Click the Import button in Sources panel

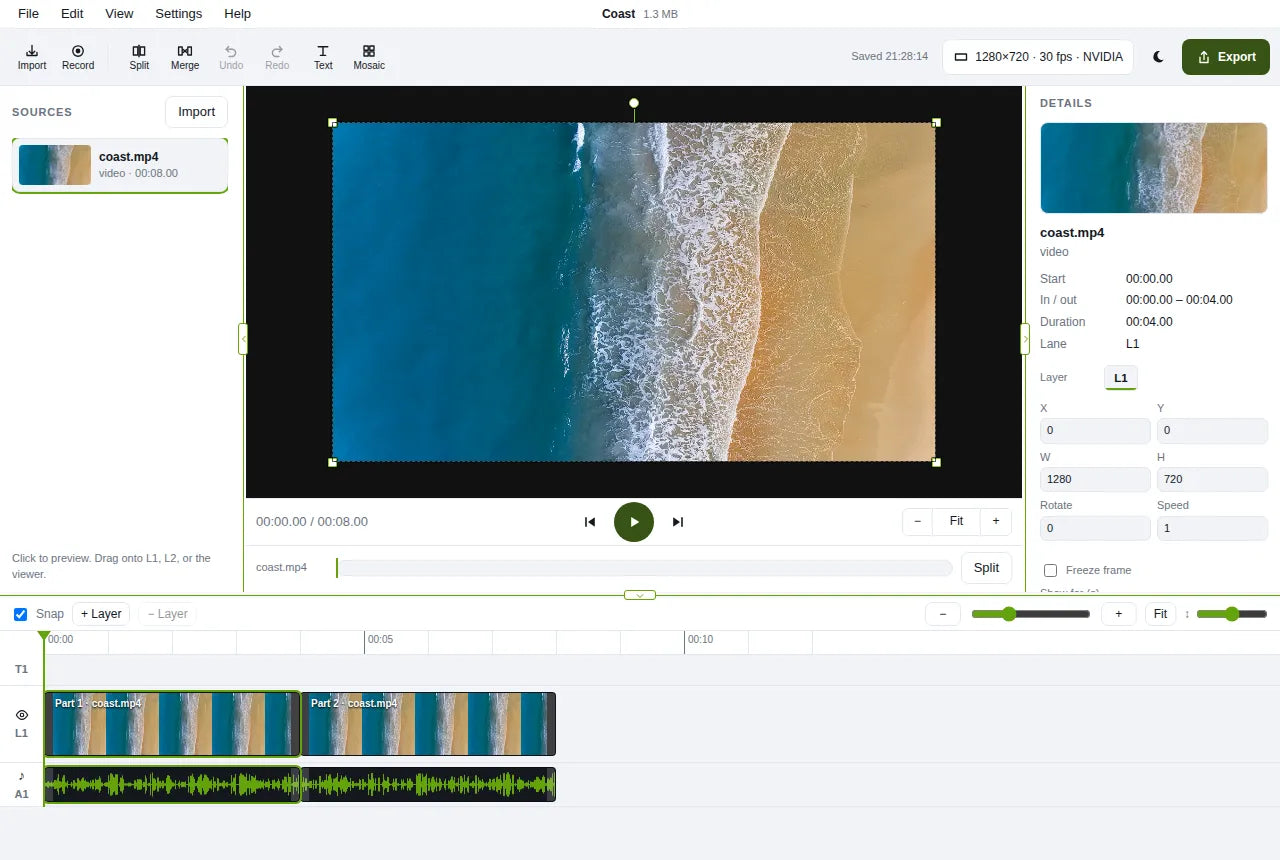(196, 112)
